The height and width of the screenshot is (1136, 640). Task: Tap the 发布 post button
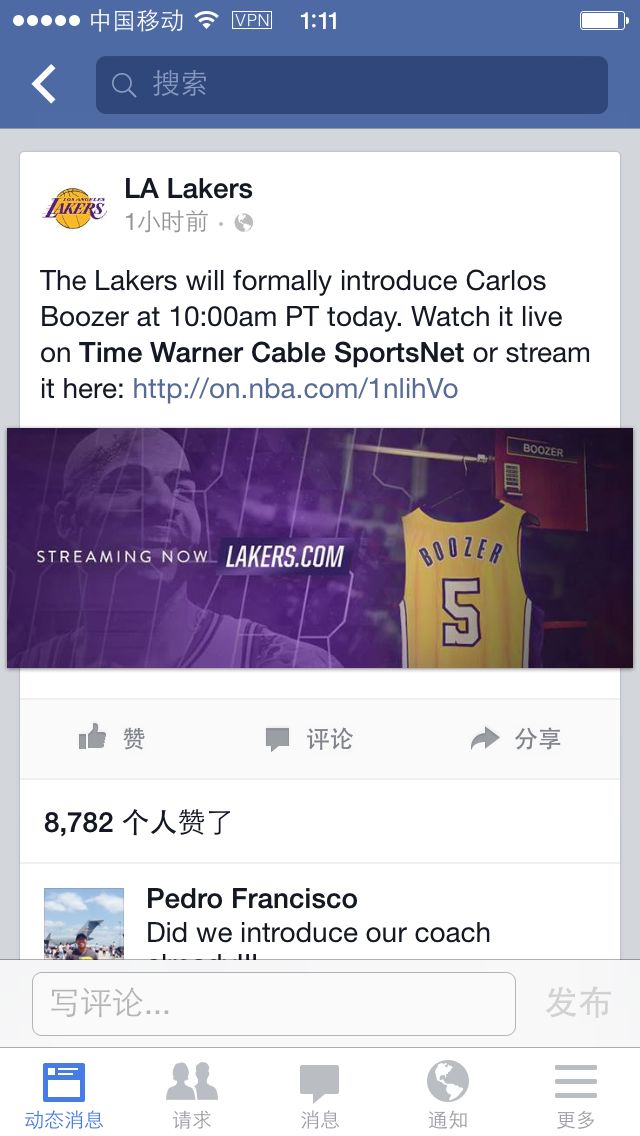[x=578, y=1003]
